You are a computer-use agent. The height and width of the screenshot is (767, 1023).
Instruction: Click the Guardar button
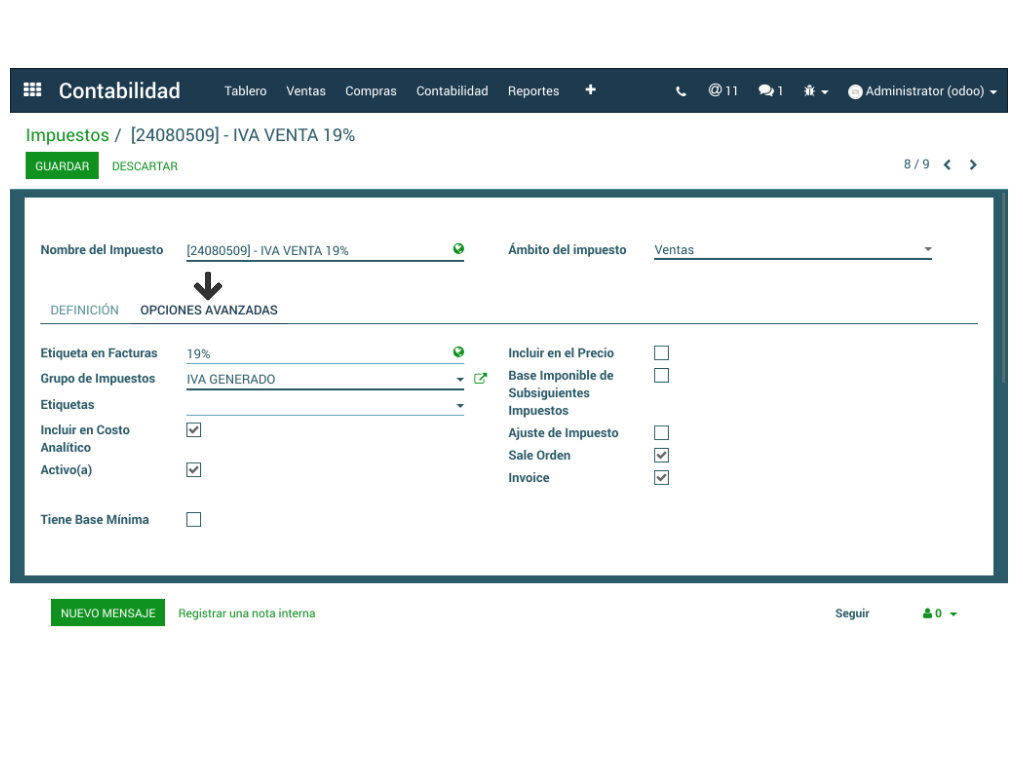pyautogui.click(x=62, y=166)
